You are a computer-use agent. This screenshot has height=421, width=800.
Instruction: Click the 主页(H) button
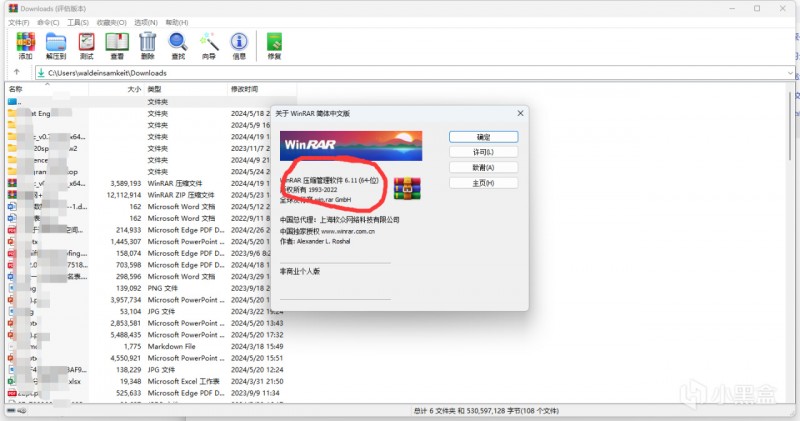click(483, 183)
